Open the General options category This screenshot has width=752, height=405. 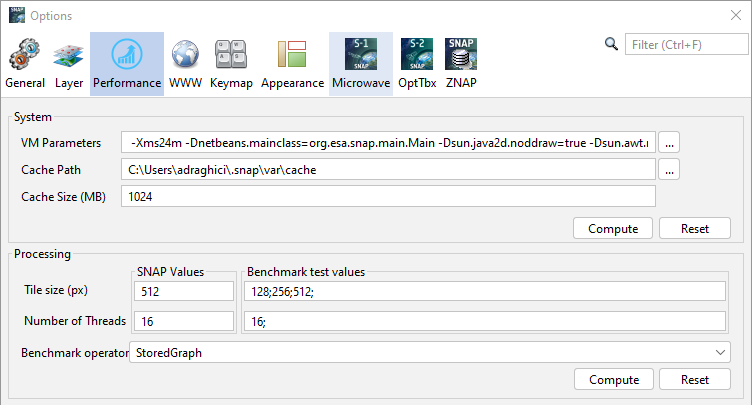(x=25, y=64)
